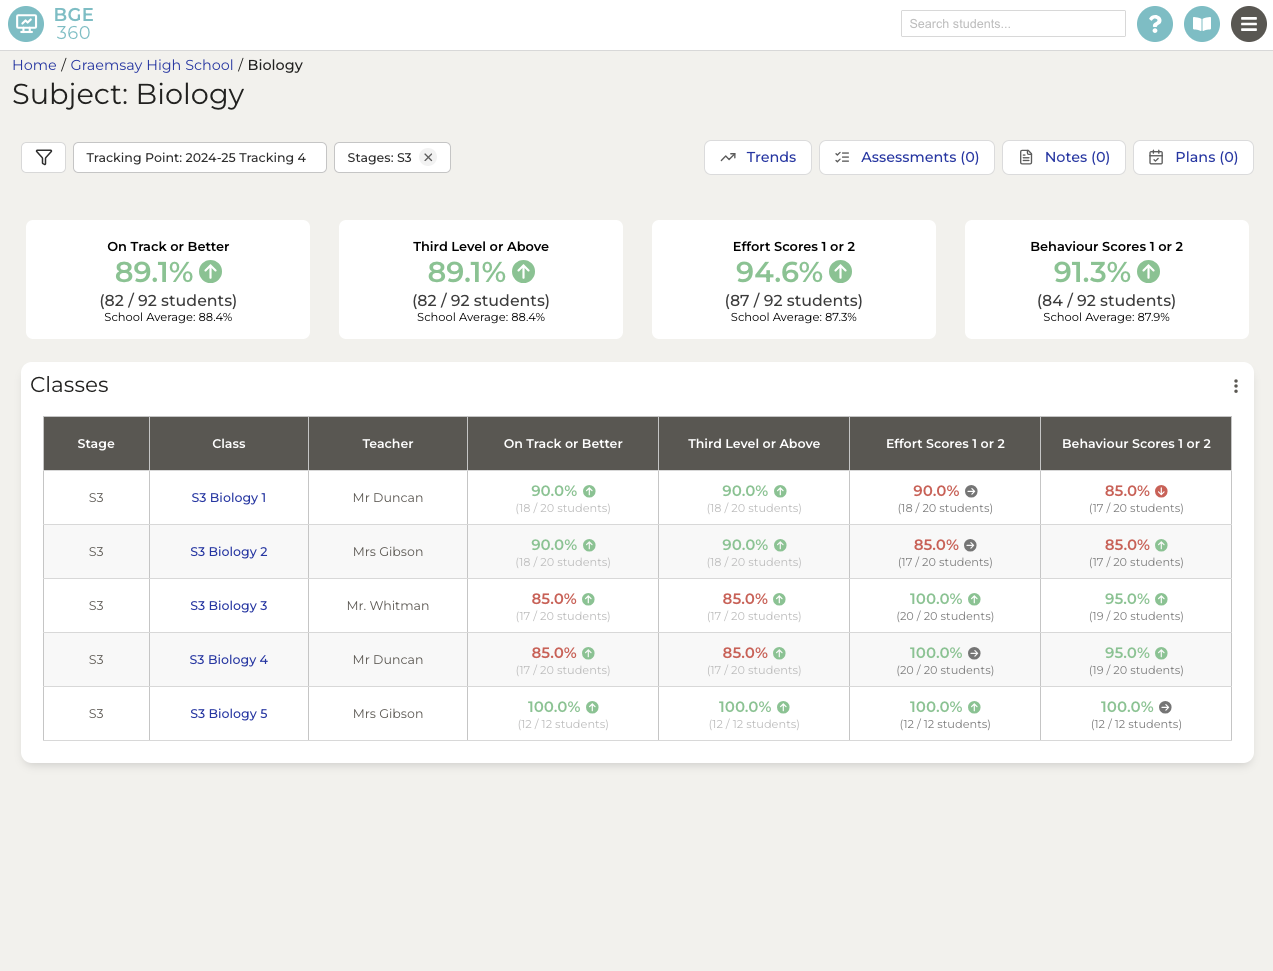1273x971 pixels.
Task: Navigate to Home via breadcrumb
Action: [x=34, y=64]
